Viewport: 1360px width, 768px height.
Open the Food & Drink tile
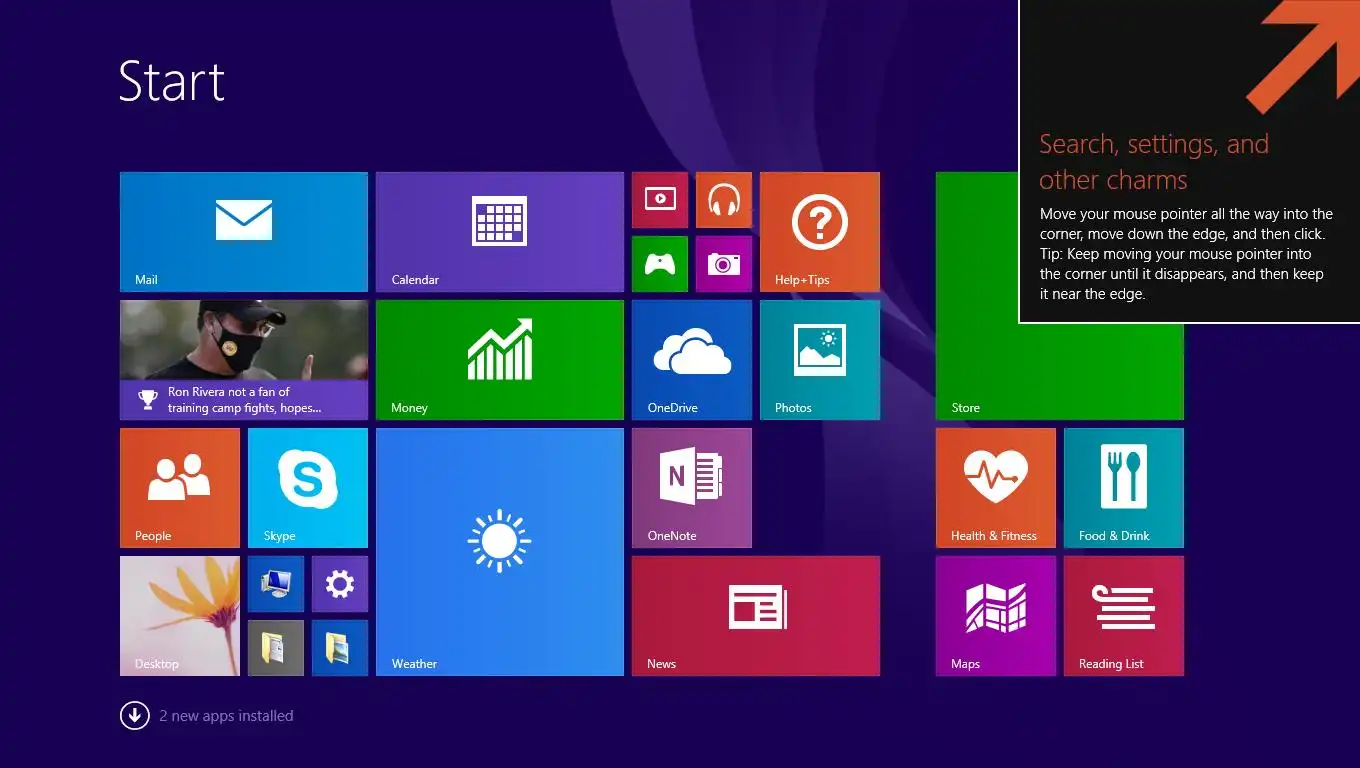click(x=1124, y=488)
